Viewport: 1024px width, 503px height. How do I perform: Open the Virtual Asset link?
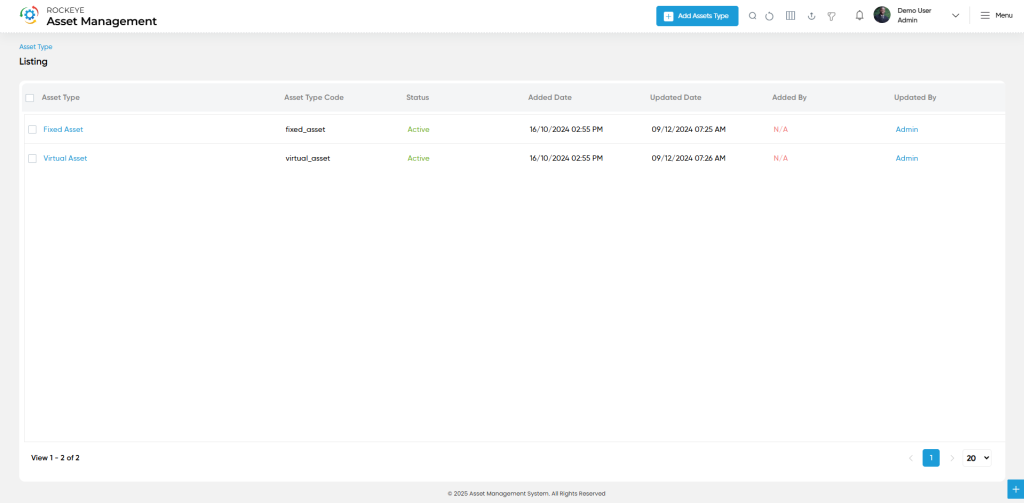click(x=65, y=158)
